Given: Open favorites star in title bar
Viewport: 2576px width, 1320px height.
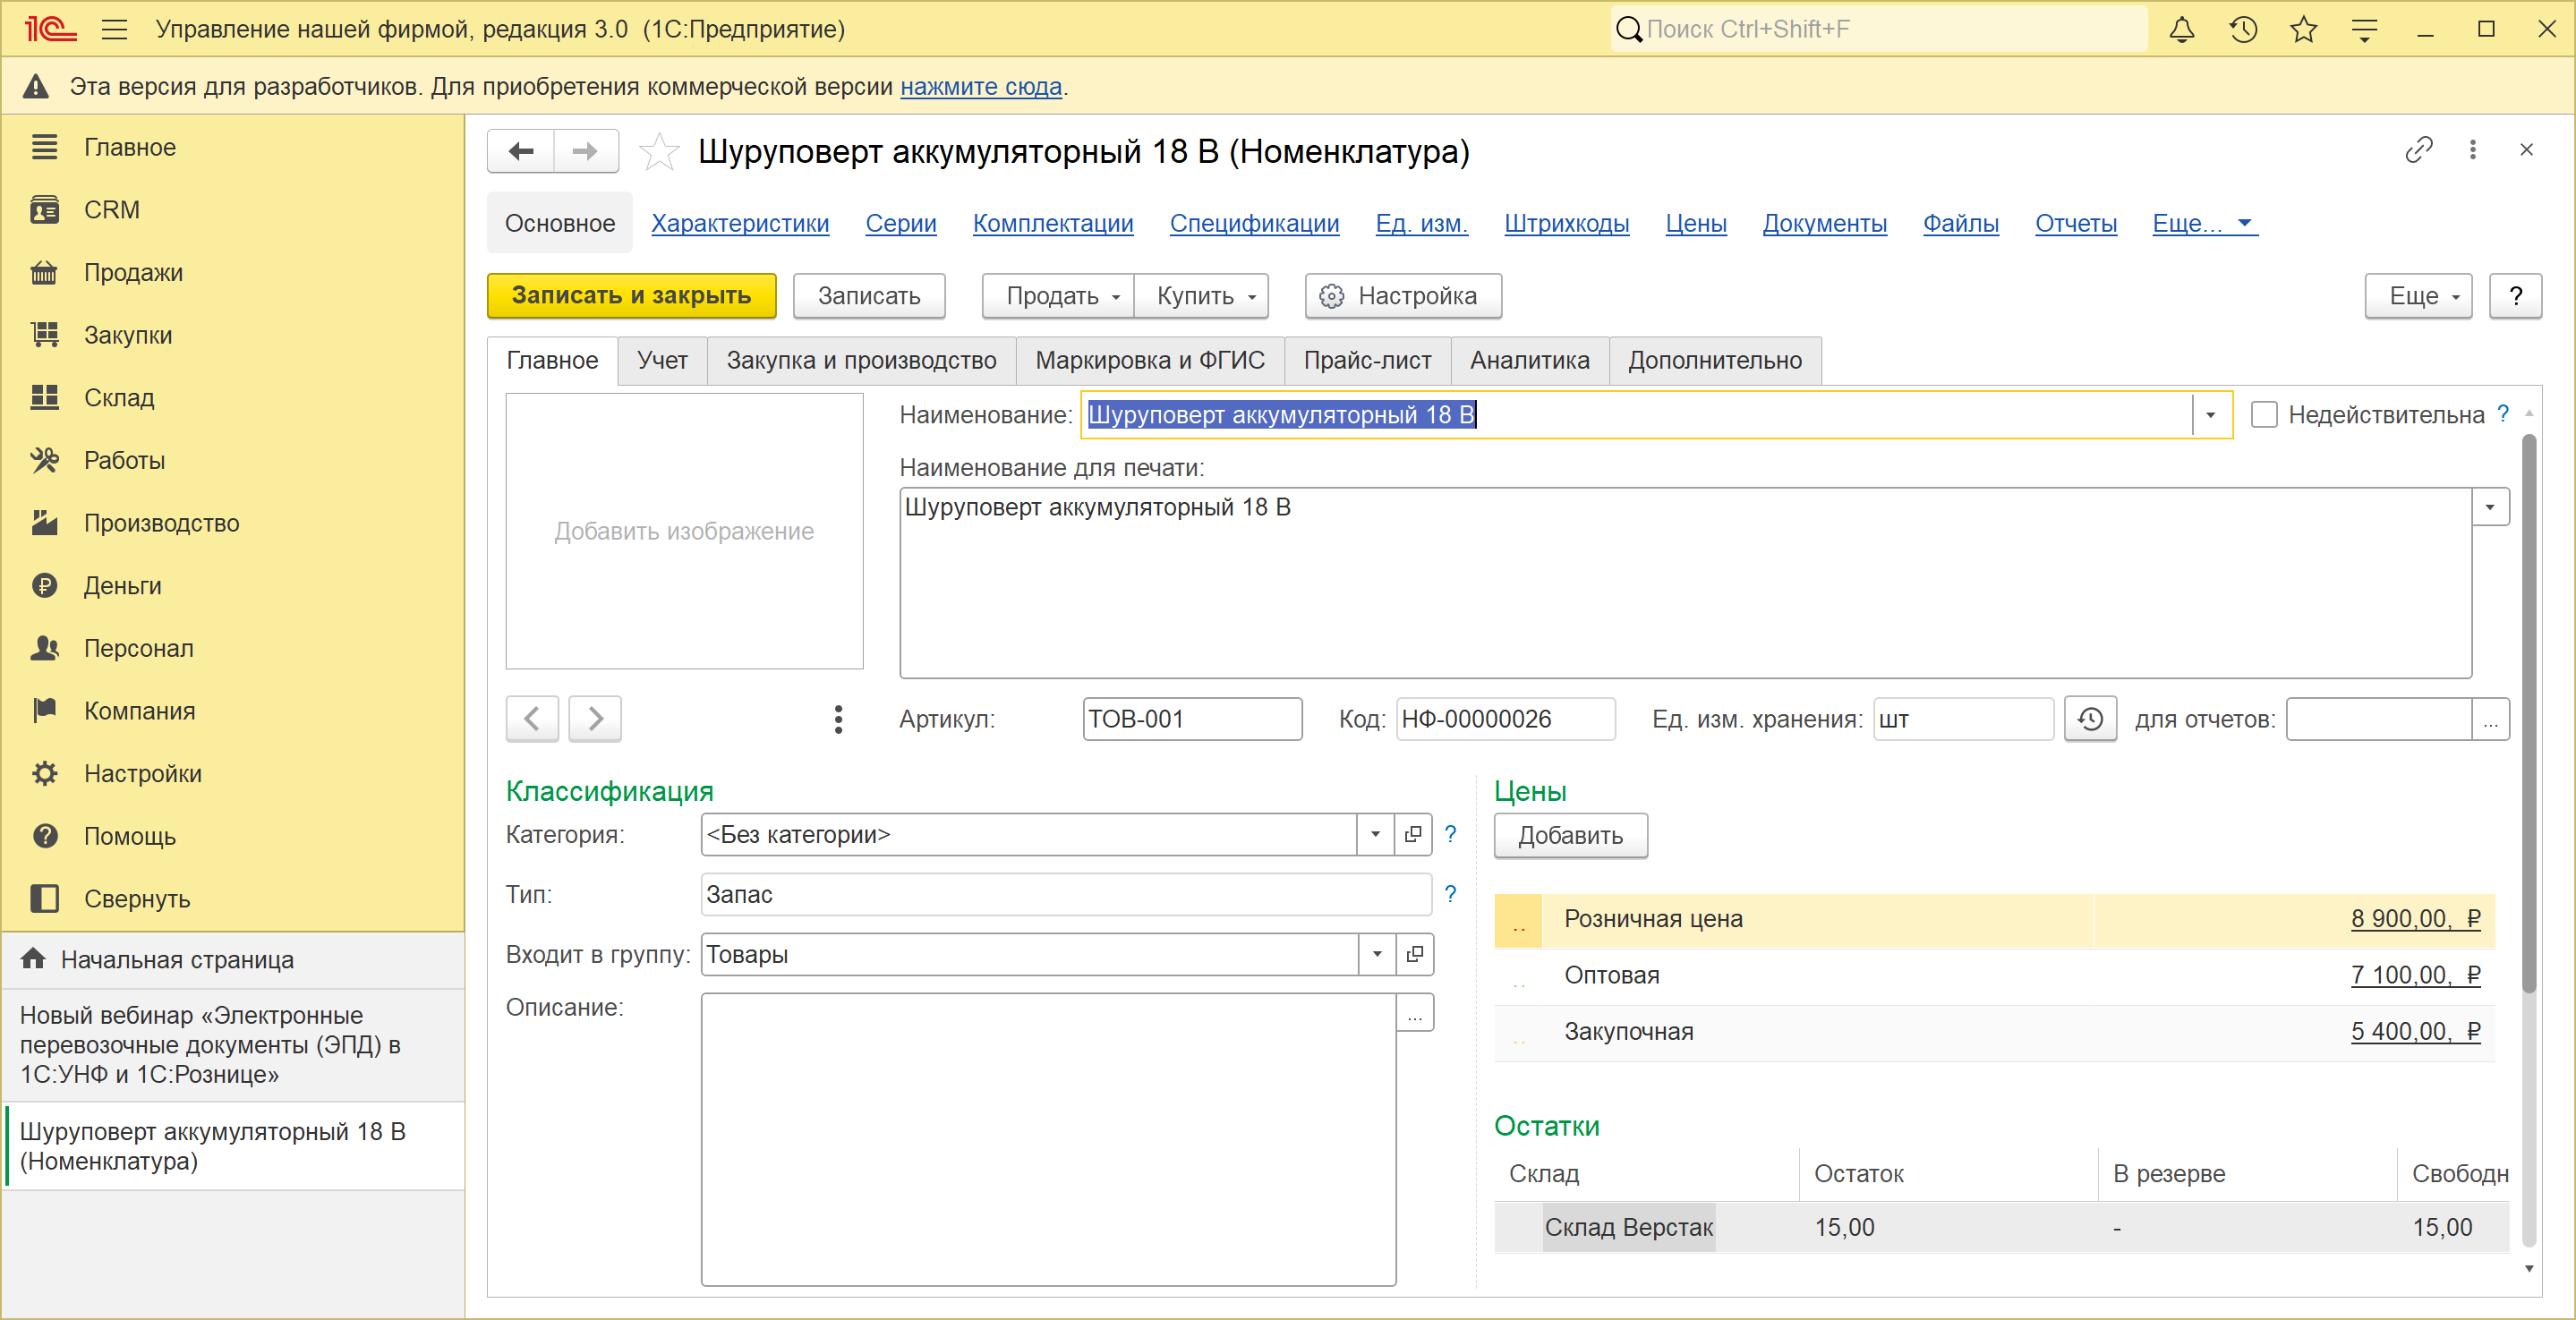Looking at the screenshot, I should [2304, 29].
